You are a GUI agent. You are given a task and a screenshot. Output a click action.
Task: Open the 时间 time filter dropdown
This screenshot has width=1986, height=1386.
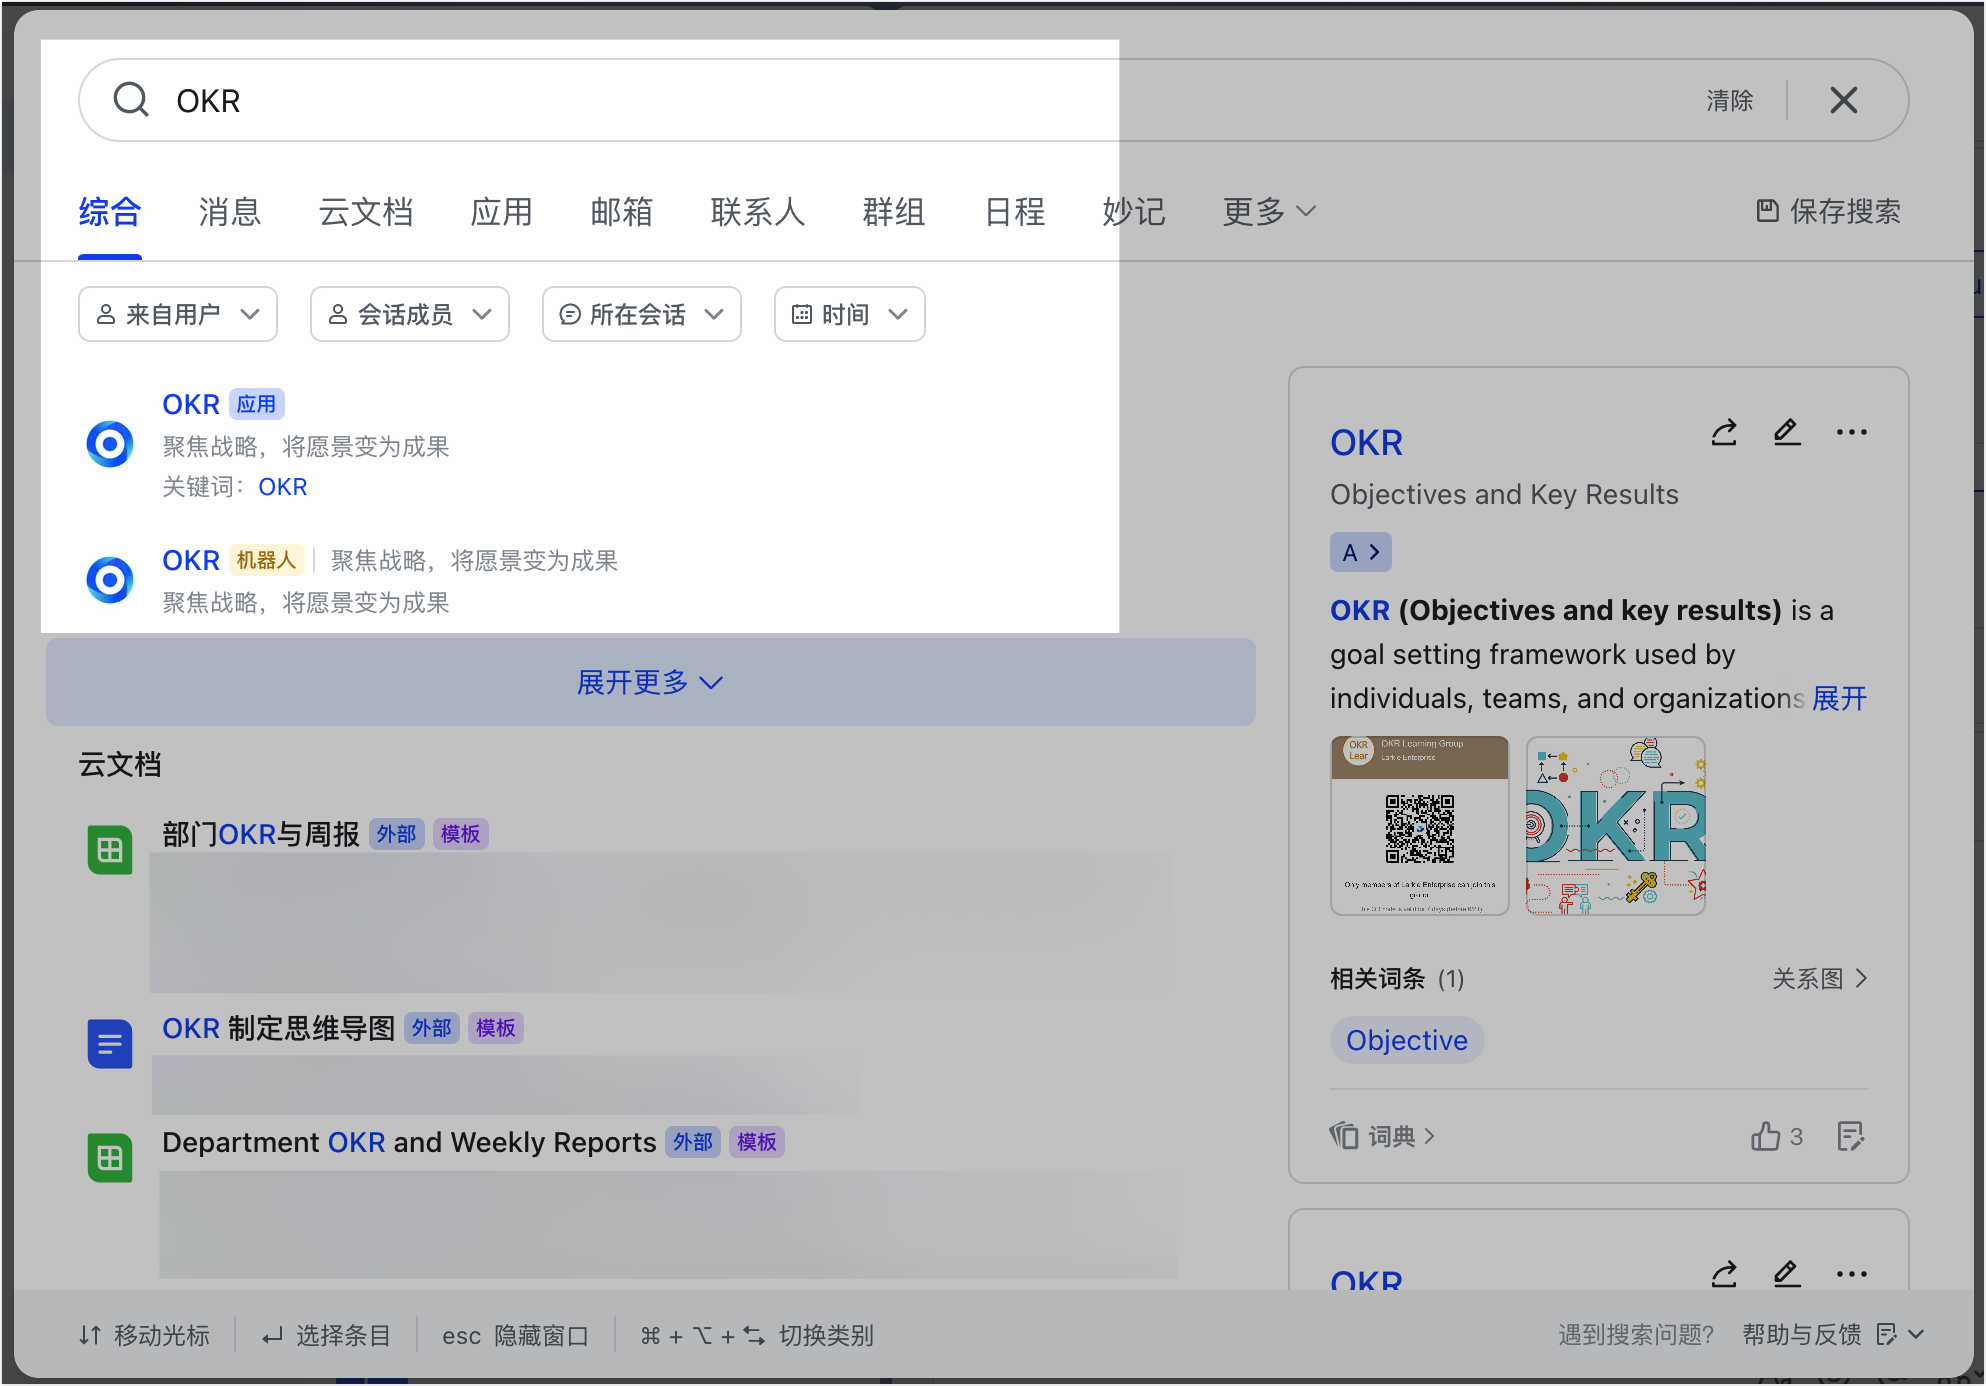(848, 313)
